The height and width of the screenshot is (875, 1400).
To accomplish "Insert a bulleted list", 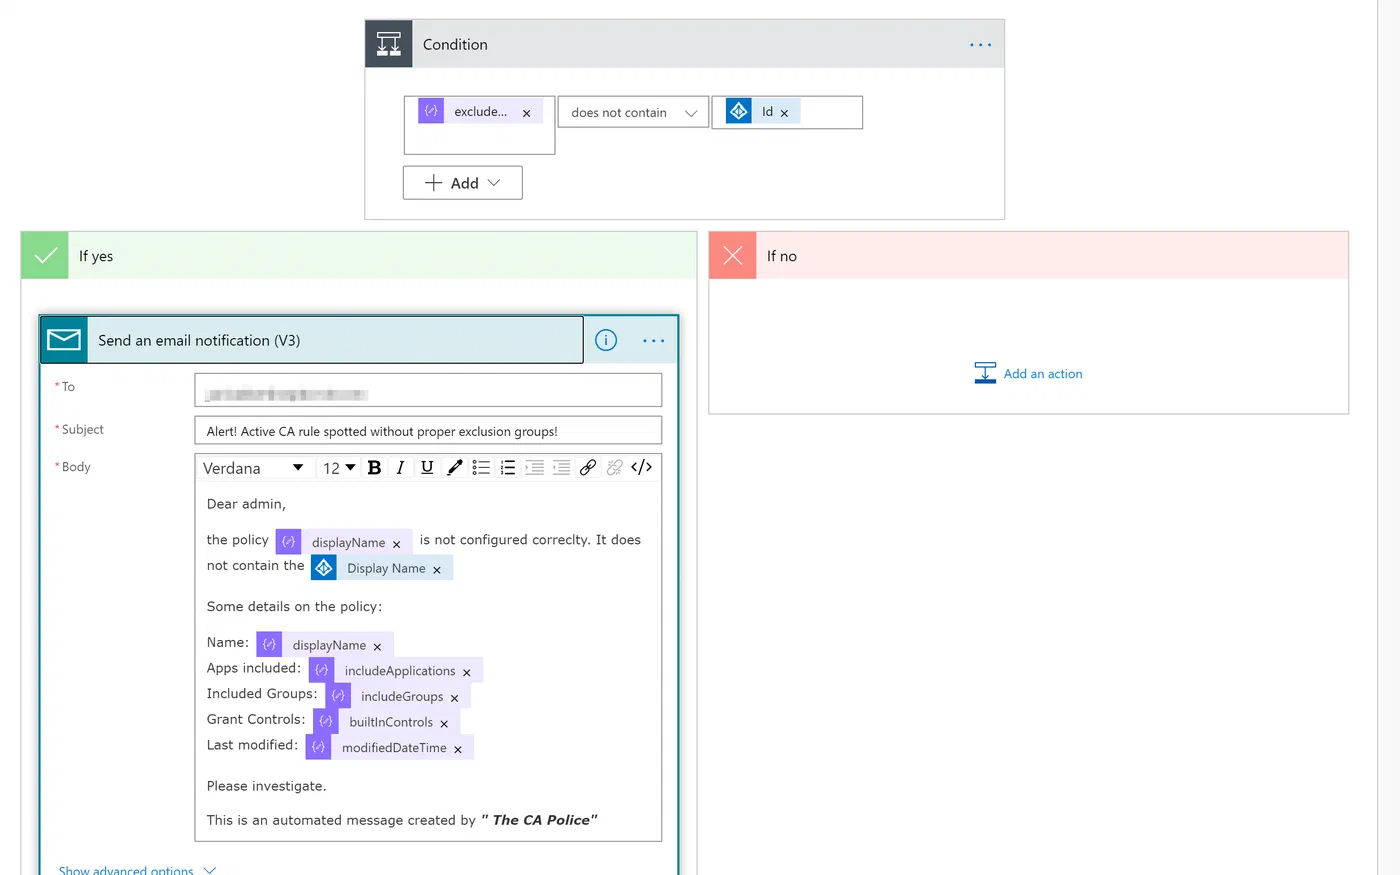I will (481, 467).
